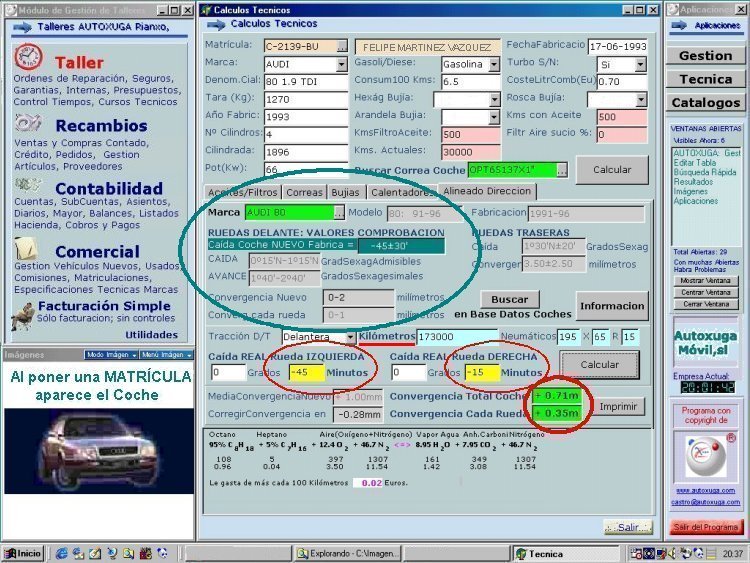750x563 pixels.
Task: Click Salir del Programa button
Action: coord(706,527)
